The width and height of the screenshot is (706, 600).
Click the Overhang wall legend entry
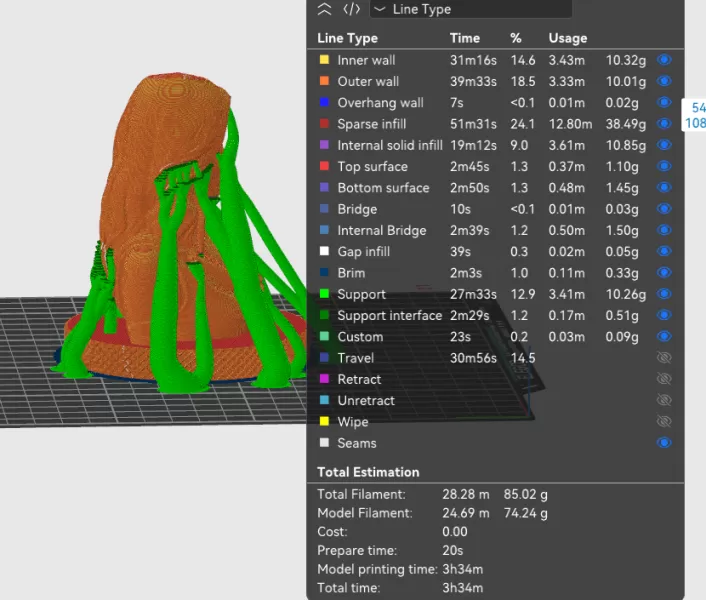pyautogui.click(x=380, y=103)
